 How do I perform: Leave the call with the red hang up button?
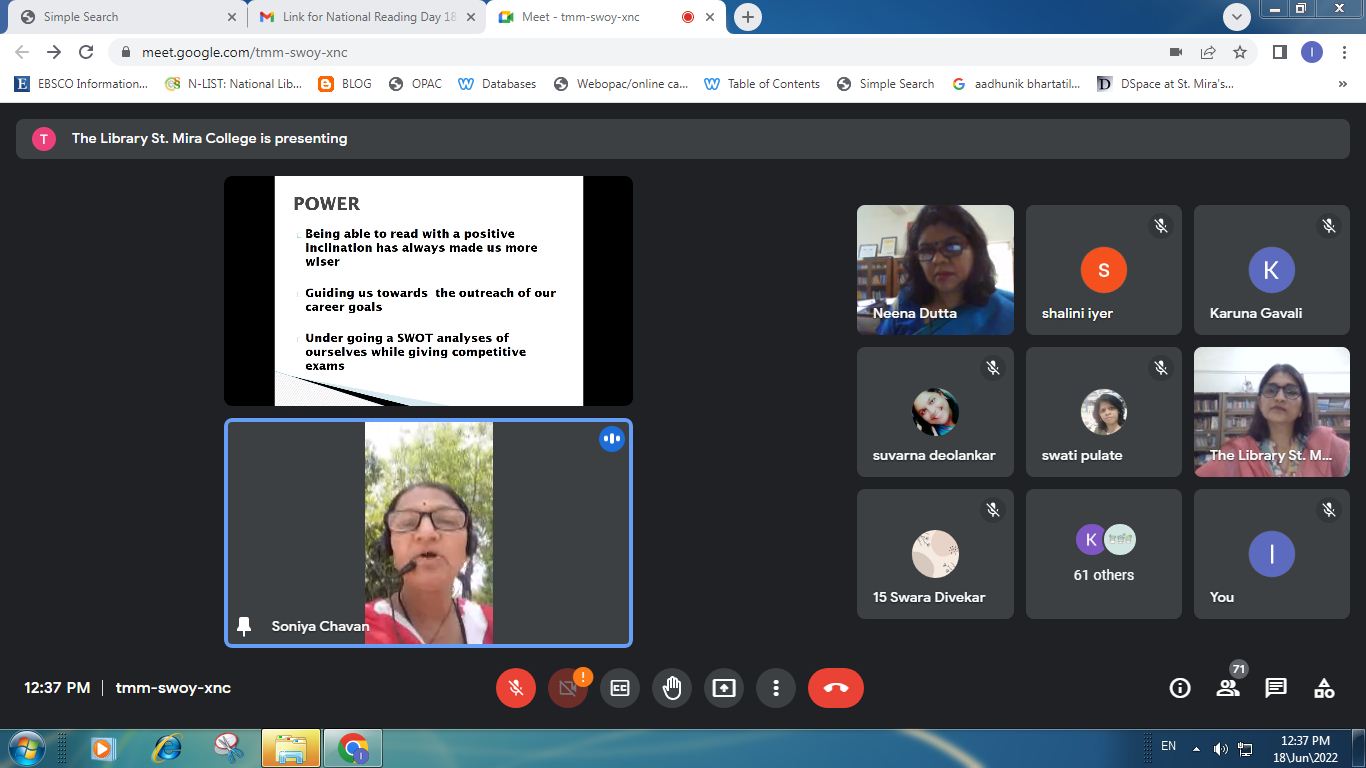[x=836, y=688]
